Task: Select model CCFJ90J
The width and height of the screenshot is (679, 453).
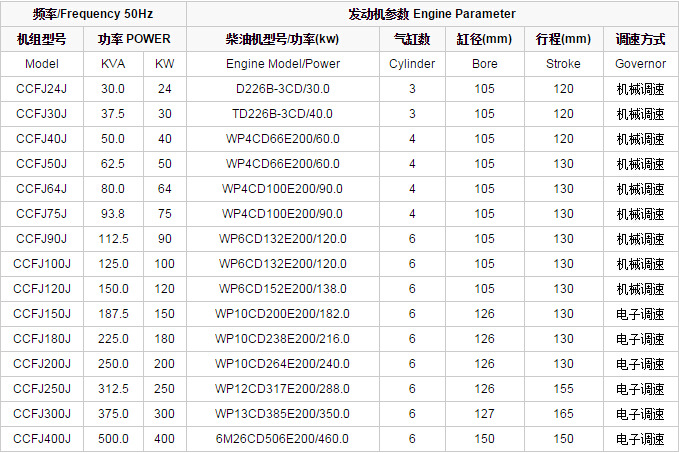Action: 42,239
